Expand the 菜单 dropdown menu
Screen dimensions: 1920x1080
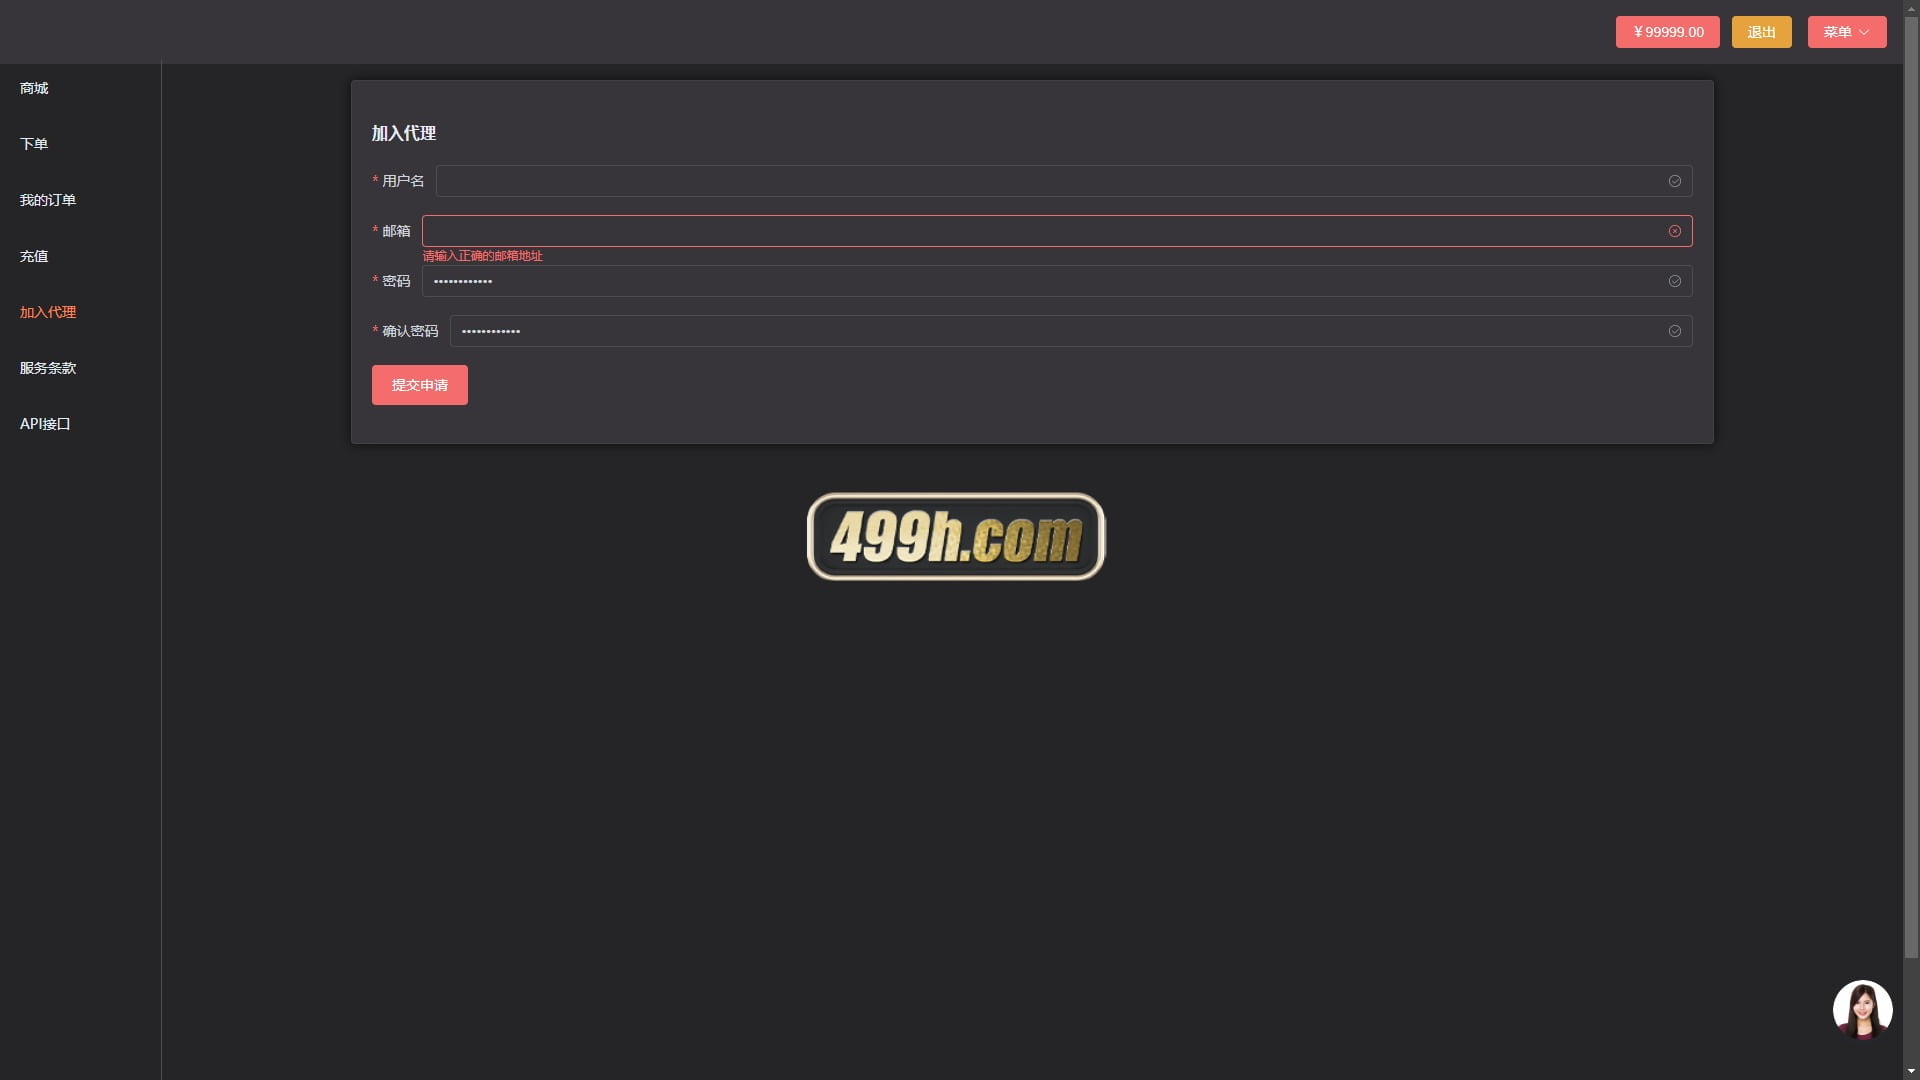pyautogui.click(x=1847, y=32)
